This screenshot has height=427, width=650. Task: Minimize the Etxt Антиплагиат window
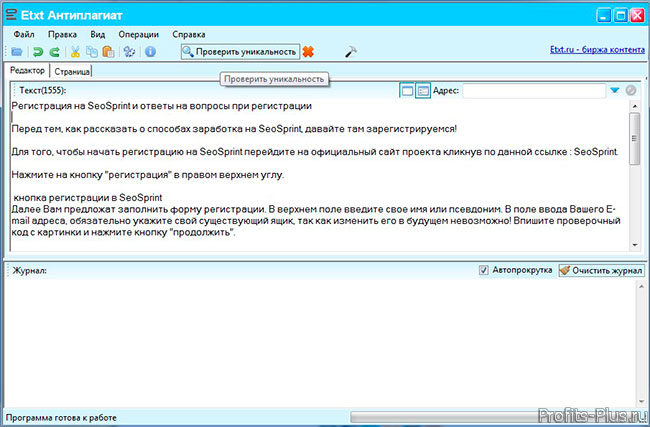pos(604,16)
